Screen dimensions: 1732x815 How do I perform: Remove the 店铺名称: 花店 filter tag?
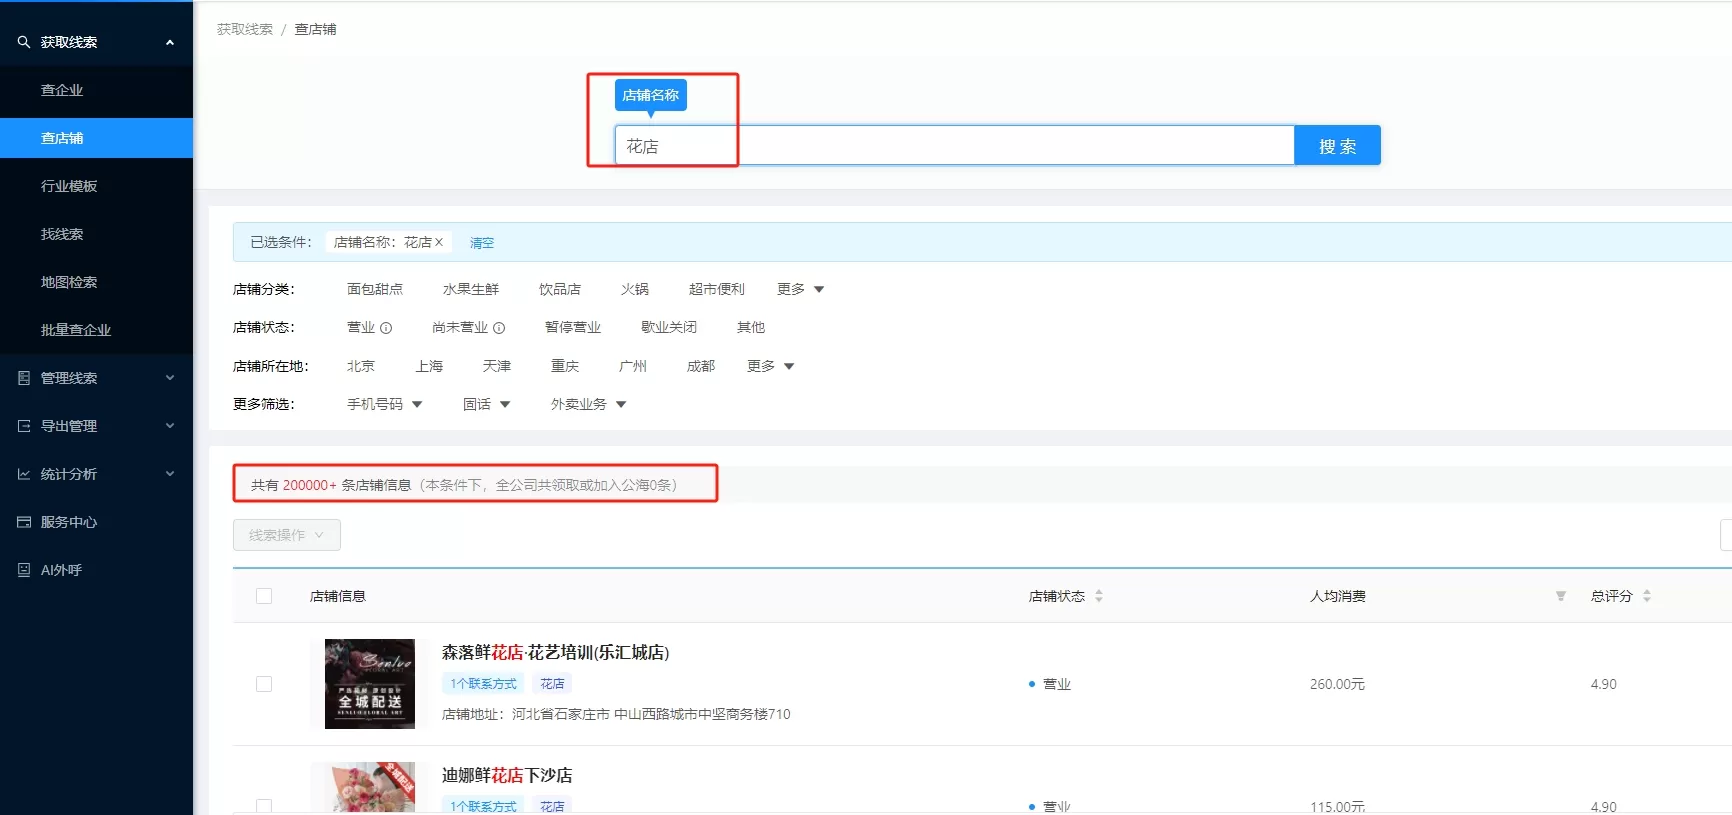438,242
